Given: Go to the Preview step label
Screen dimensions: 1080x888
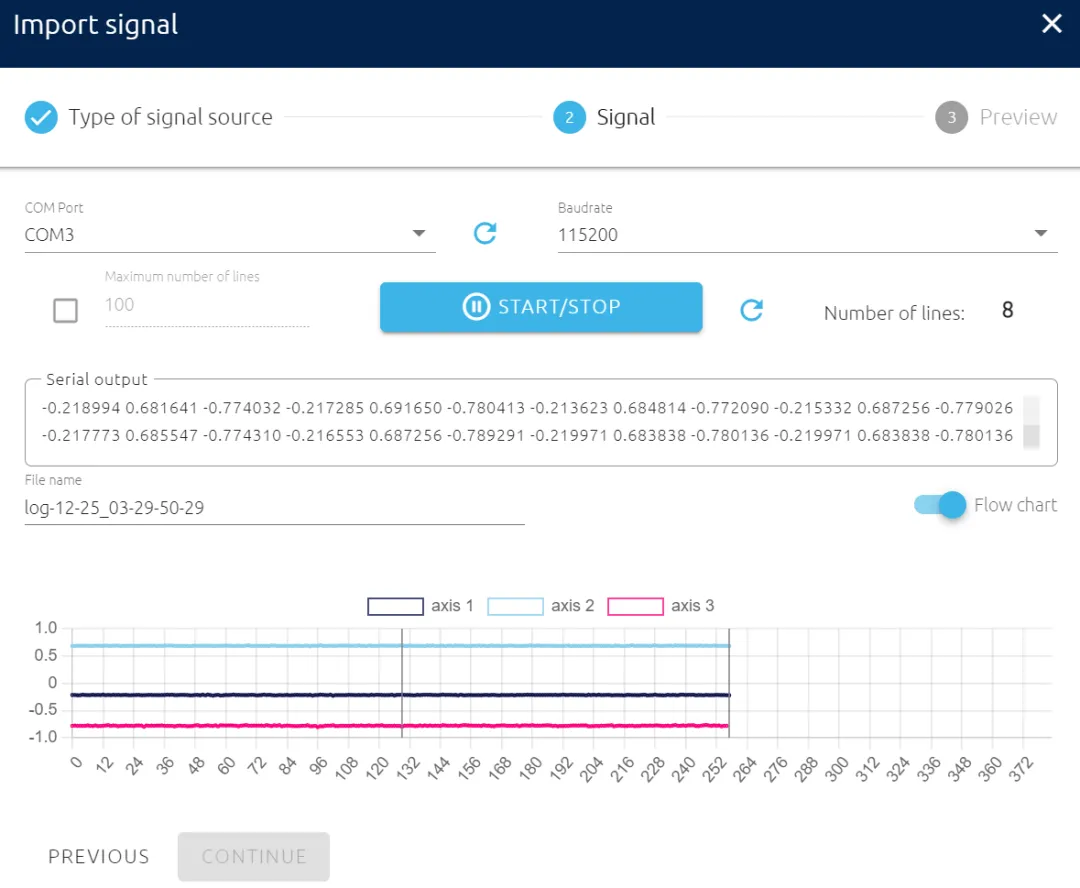Looking at the screenshot, I should tap(1018, 118).
